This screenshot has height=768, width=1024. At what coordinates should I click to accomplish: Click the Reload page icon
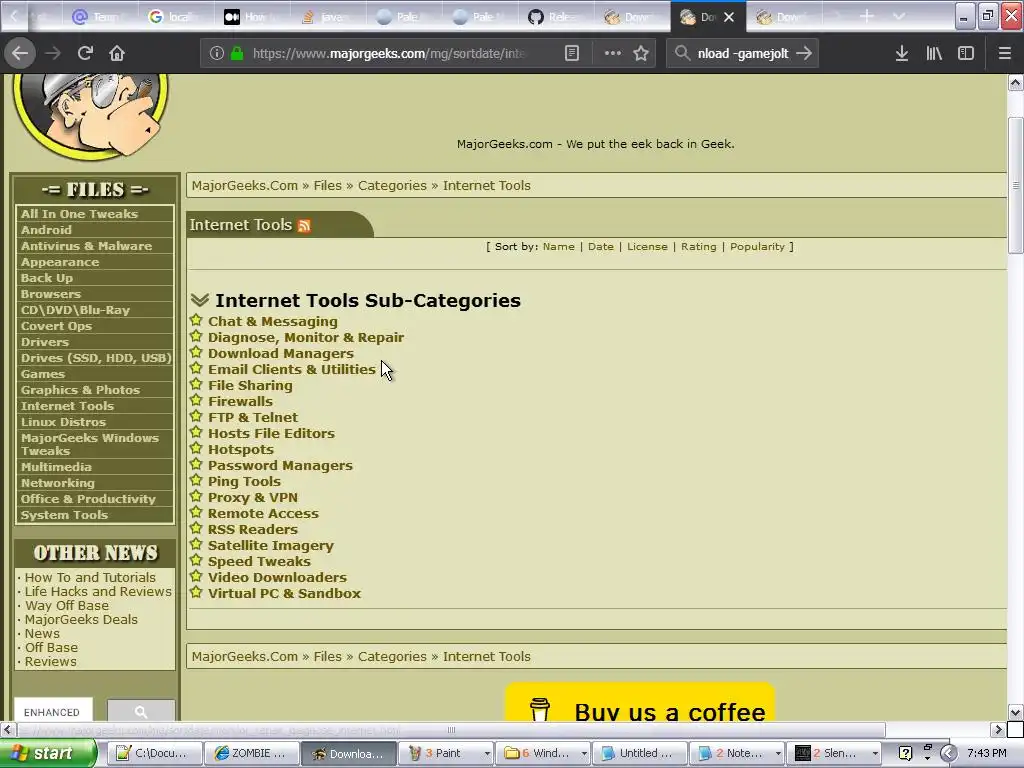pyautogui.click(x=85, y=53)
